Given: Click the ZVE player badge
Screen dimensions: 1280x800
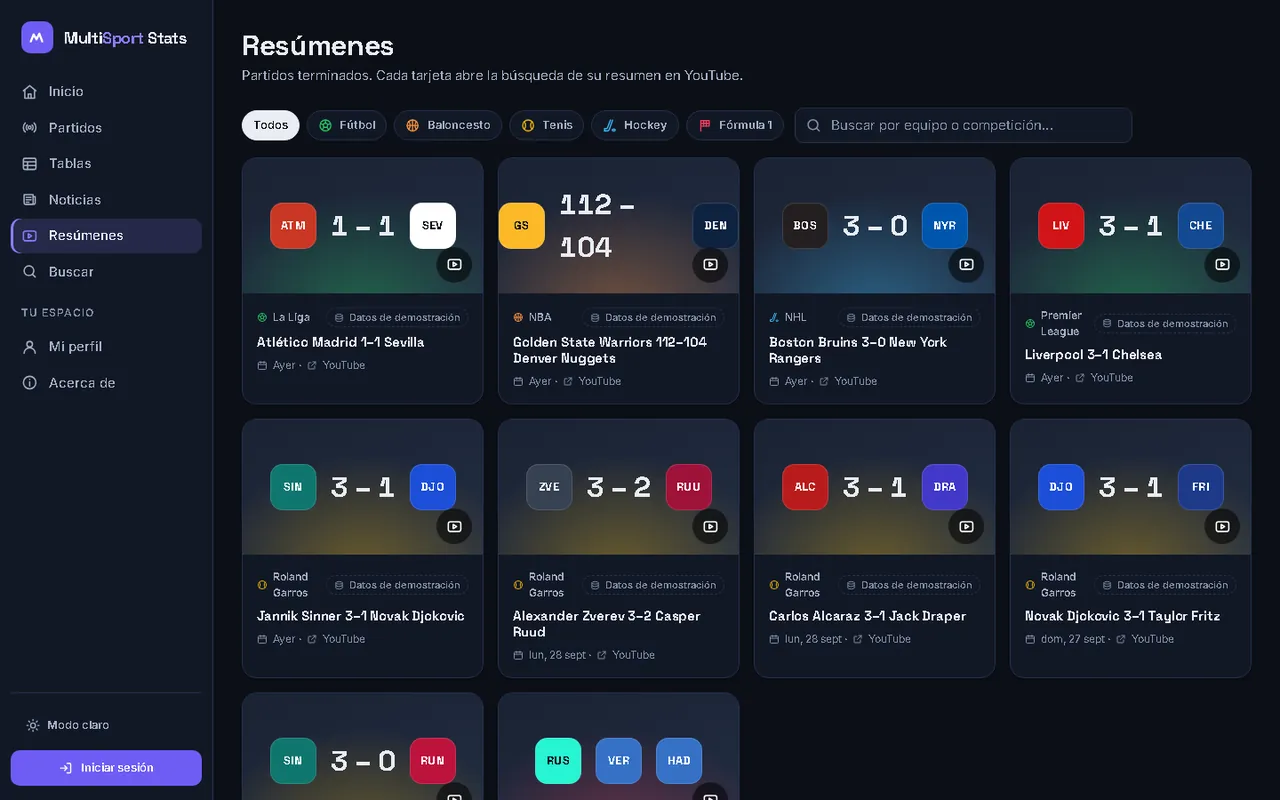Looking at the screenshot, I should tap(549, 488).
